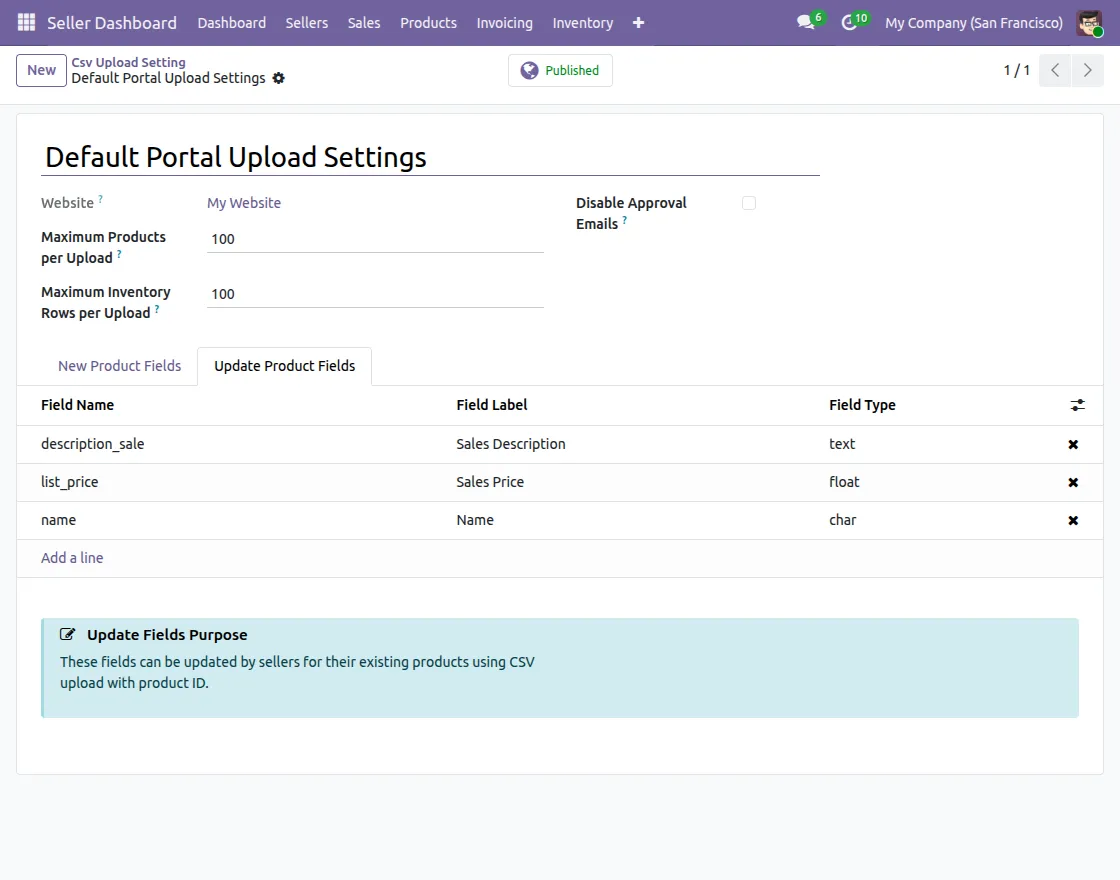The image size is (1120, 880).
Task: Create a New record
Action: [41, 70]
